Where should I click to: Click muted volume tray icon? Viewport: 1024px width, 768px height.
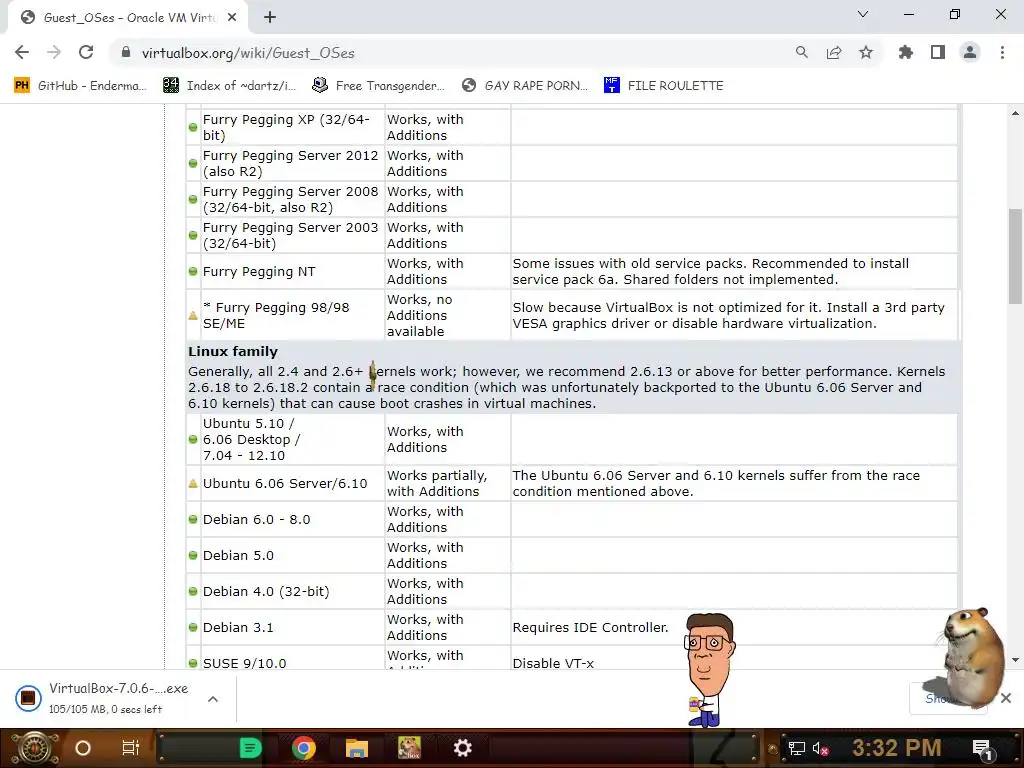pos(820,748)
